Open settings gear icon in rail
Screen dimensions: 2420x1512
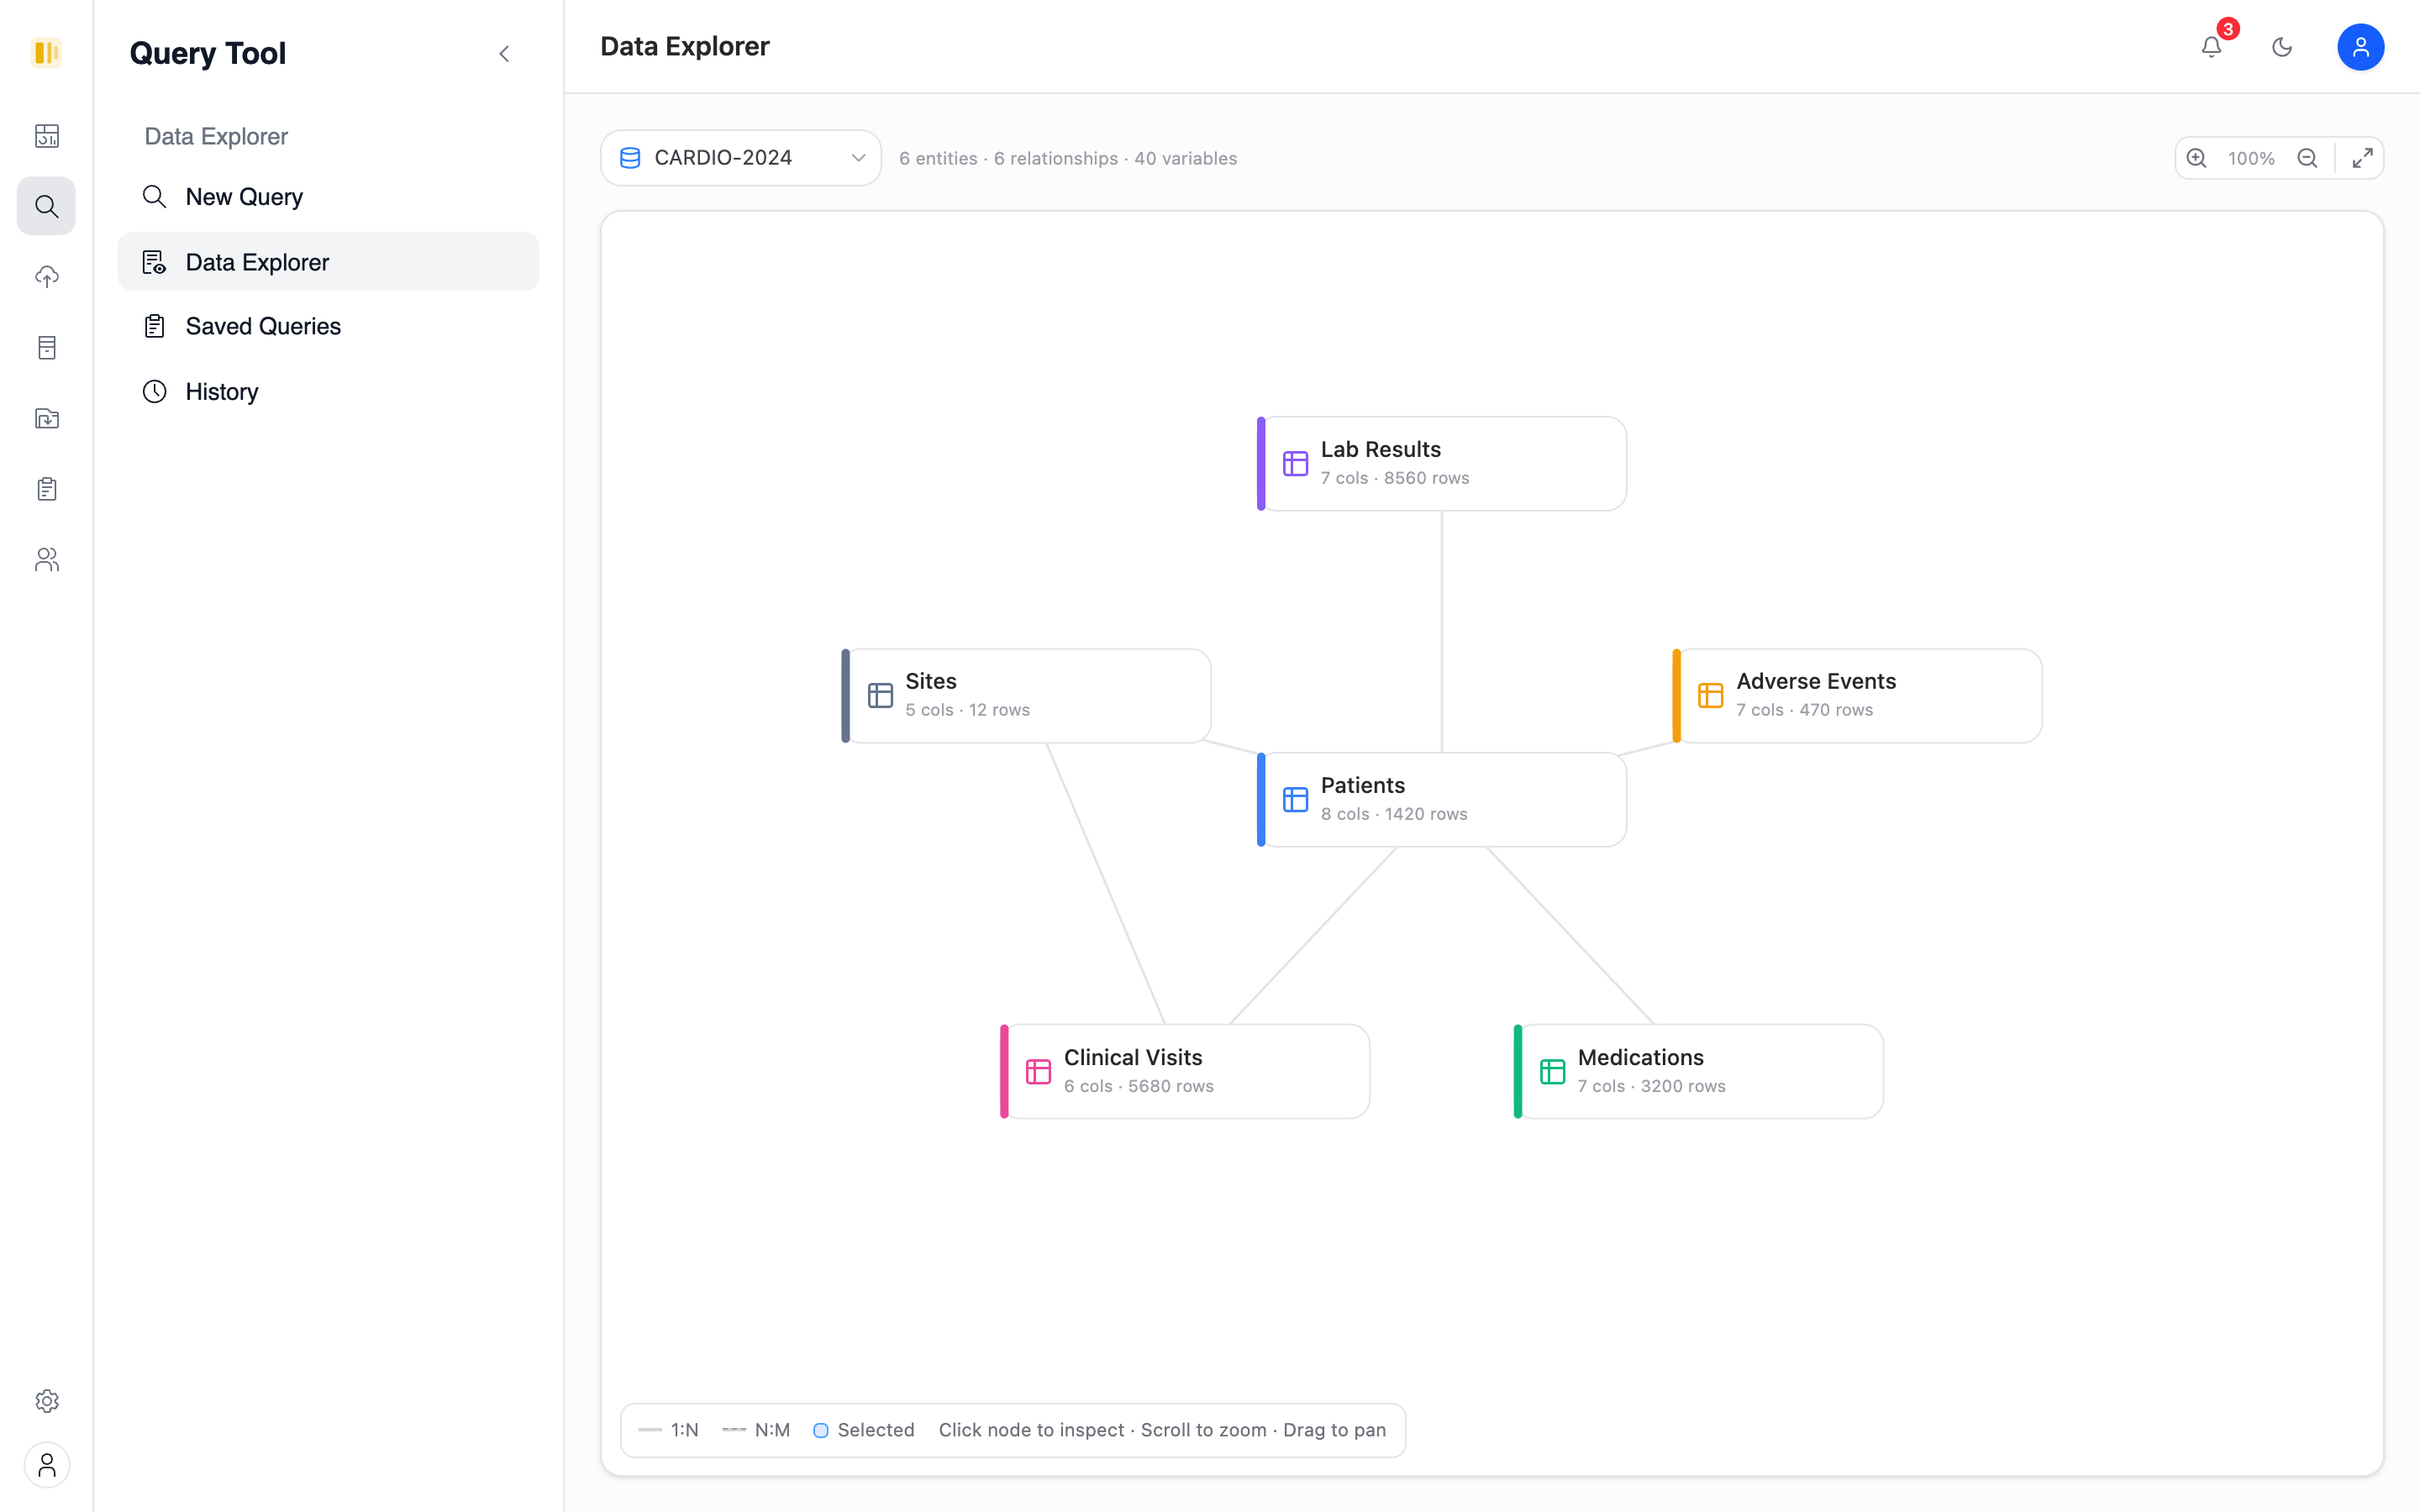tap(46, 1401)
